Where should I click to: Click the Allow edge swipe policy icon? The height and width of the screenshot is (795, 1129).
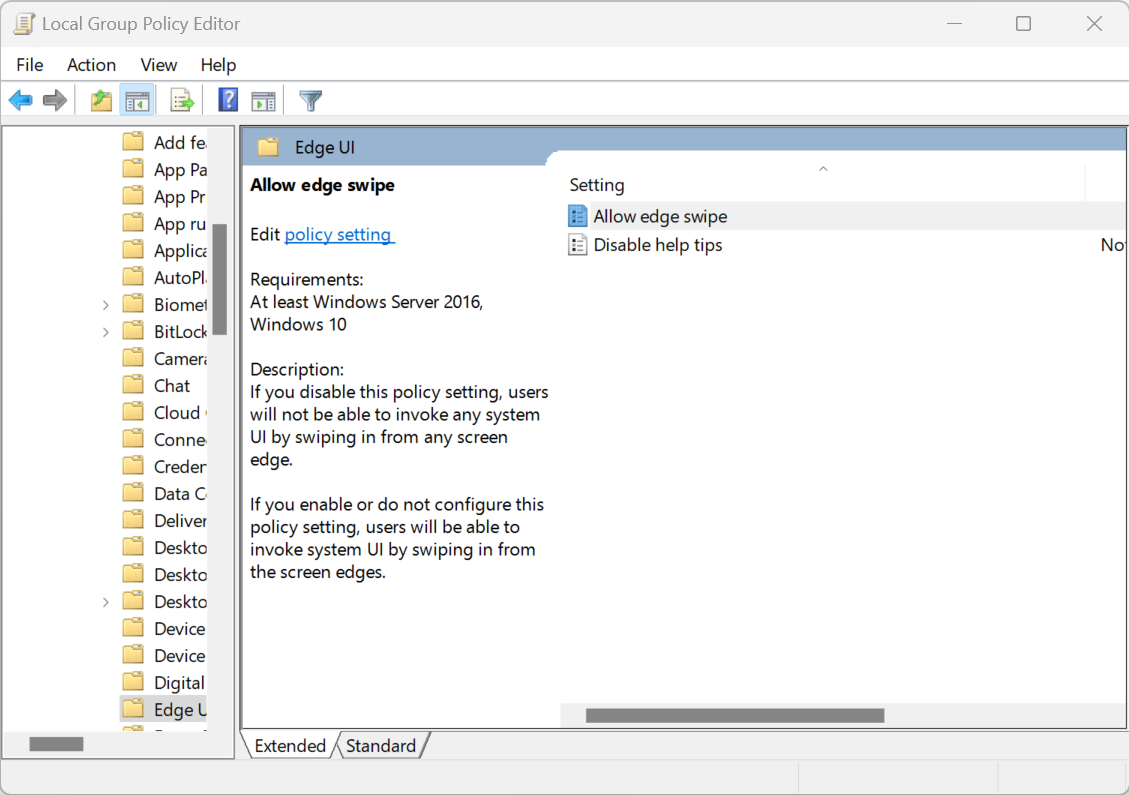[577, 216]
